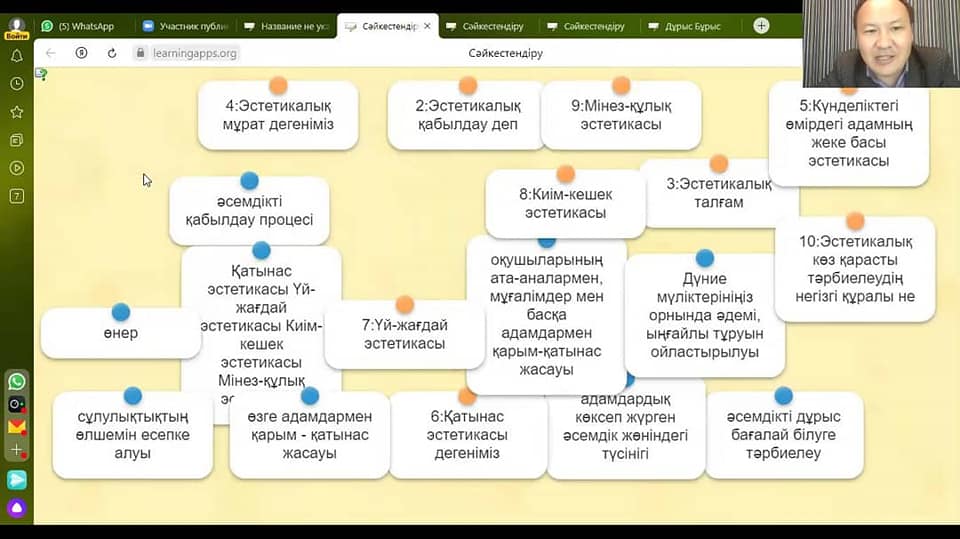Close the active Сәйкестендіру tab
This screenshot has height=539, width=960.
click(x=428, y=26)
